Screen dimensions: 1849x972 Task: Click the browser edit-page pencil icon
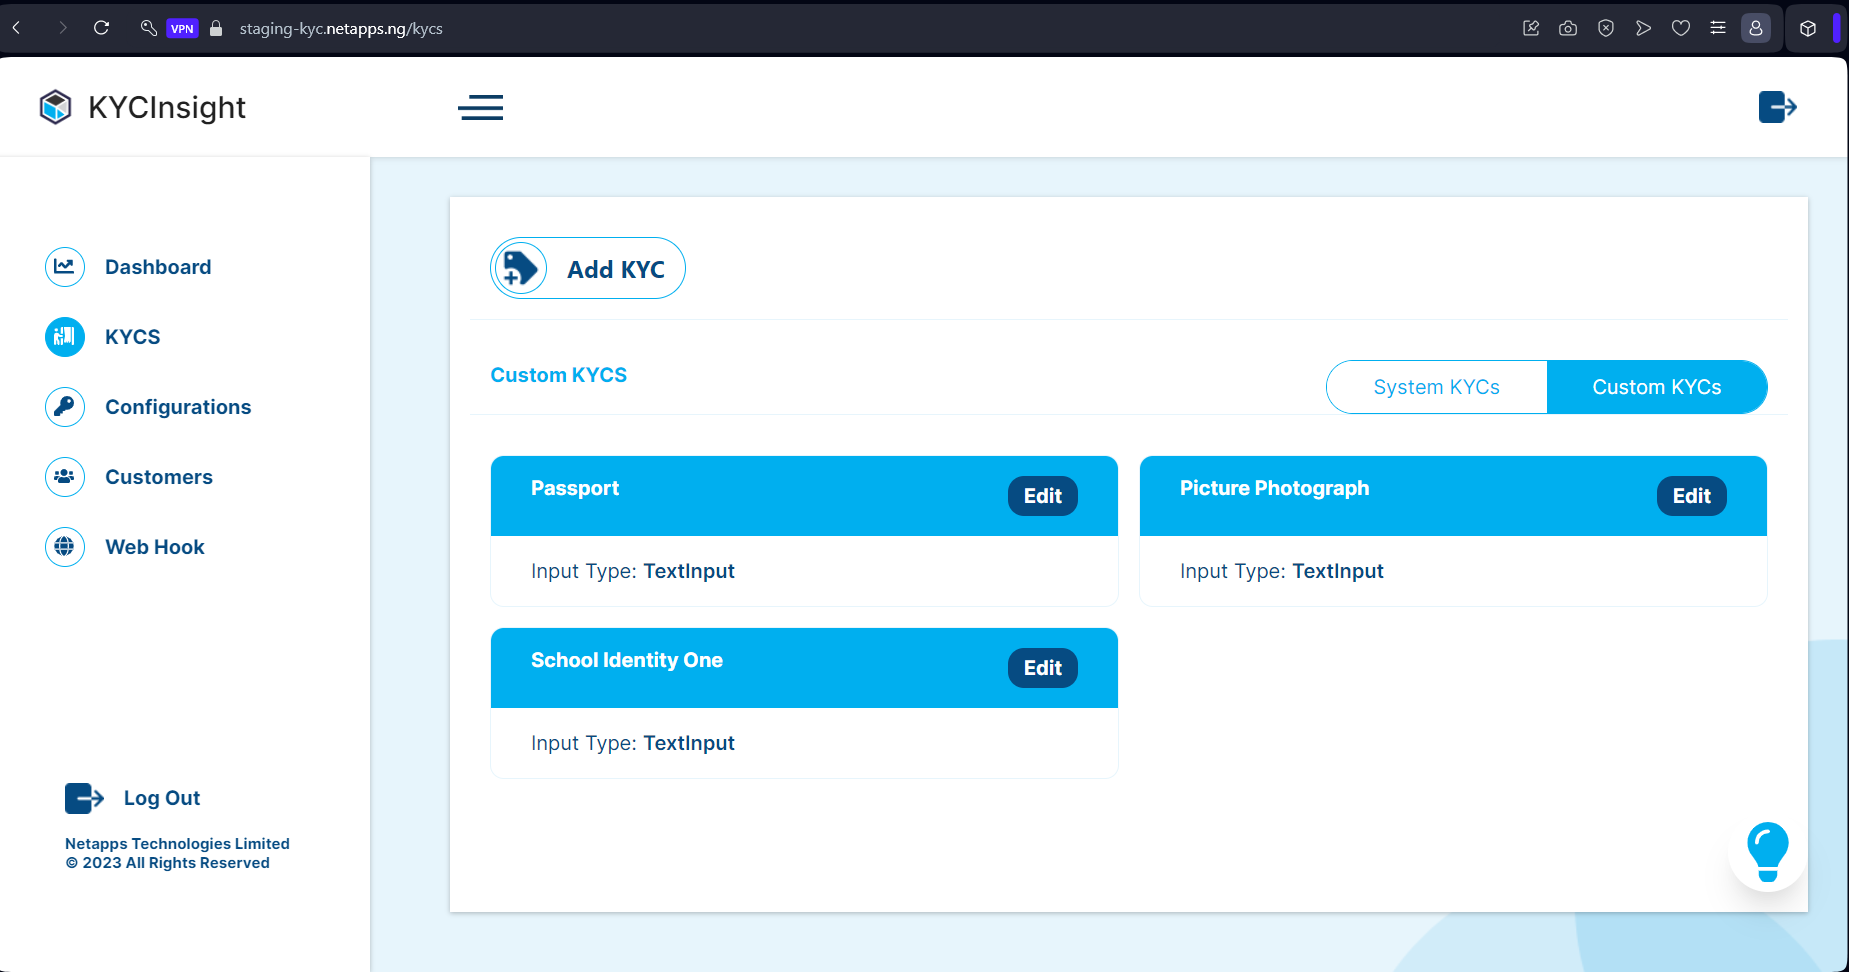[x=1531, y=28]
